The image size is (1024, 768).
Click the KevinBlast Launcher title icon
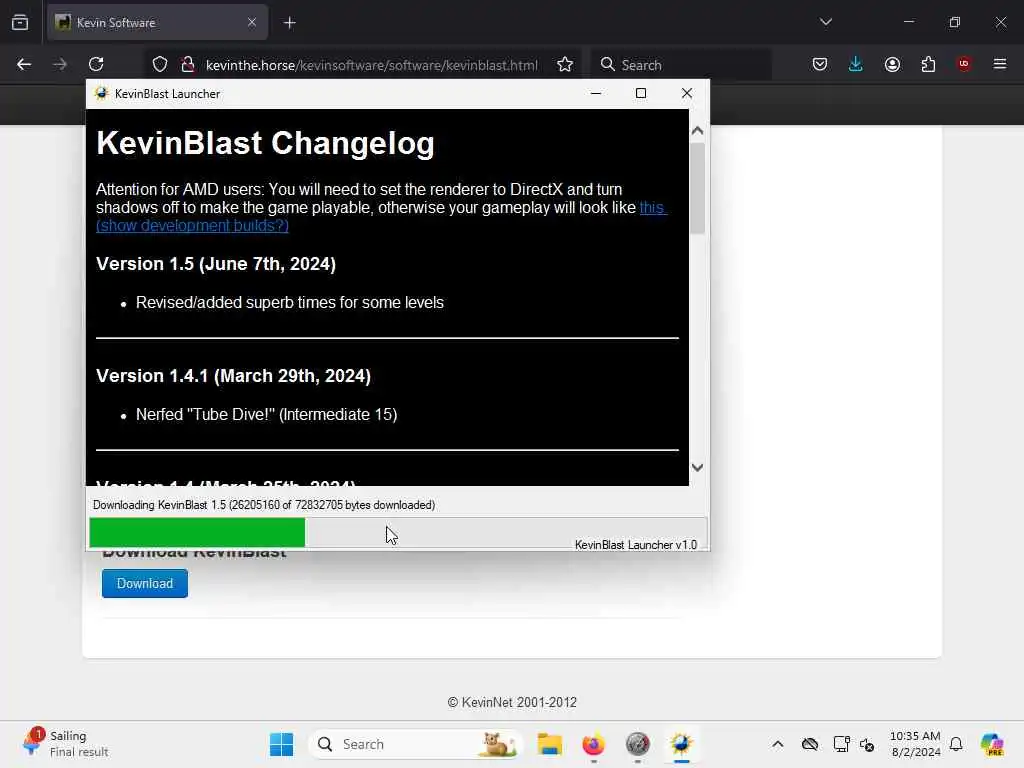pyautogui.click(x=101, y=93)
